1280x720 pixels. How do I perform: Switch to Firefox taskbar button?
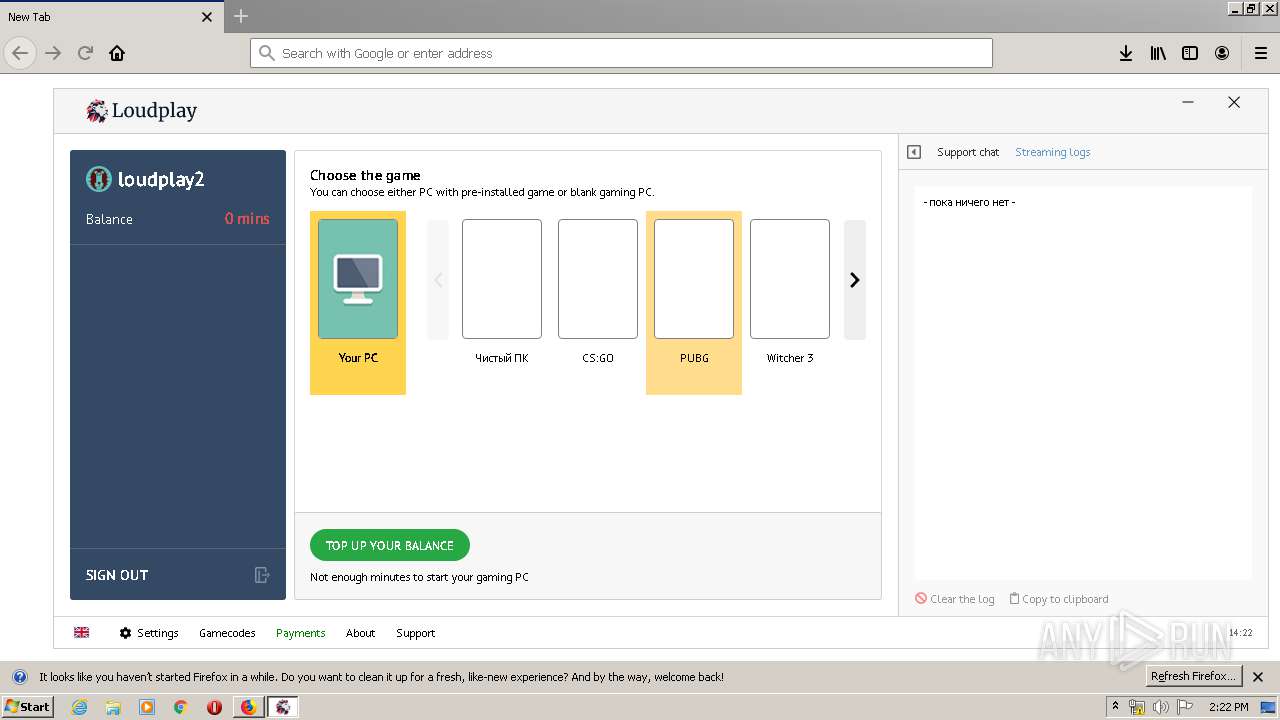pyautogui.click(x=248, y=707)
